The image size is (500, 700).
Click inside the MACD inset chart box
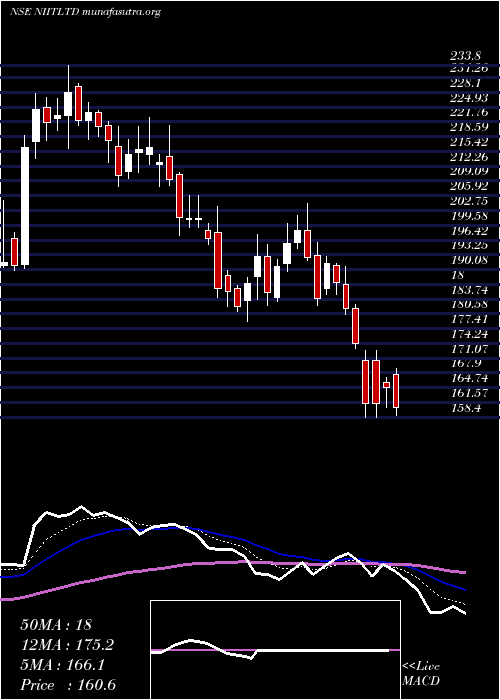pyautogui.click(x=275, y=650)
